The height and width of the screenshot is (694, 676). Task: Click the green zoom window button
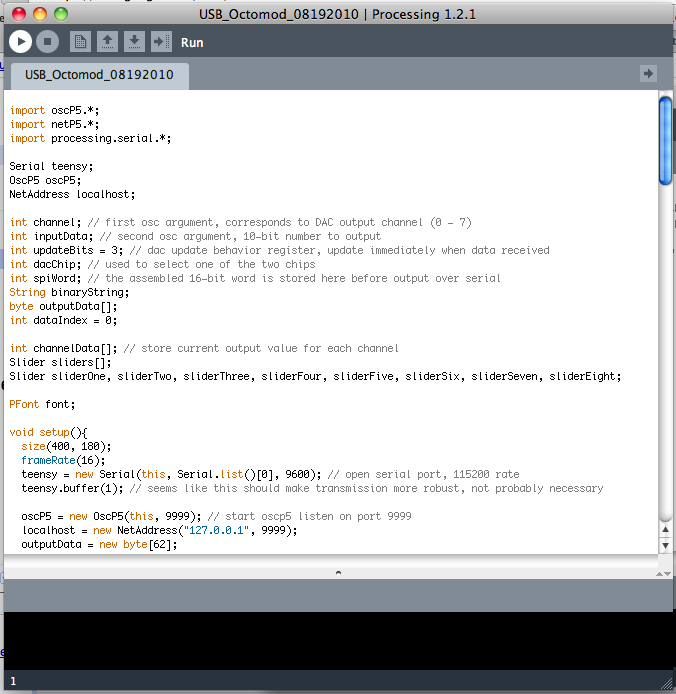tap(61, 14)
